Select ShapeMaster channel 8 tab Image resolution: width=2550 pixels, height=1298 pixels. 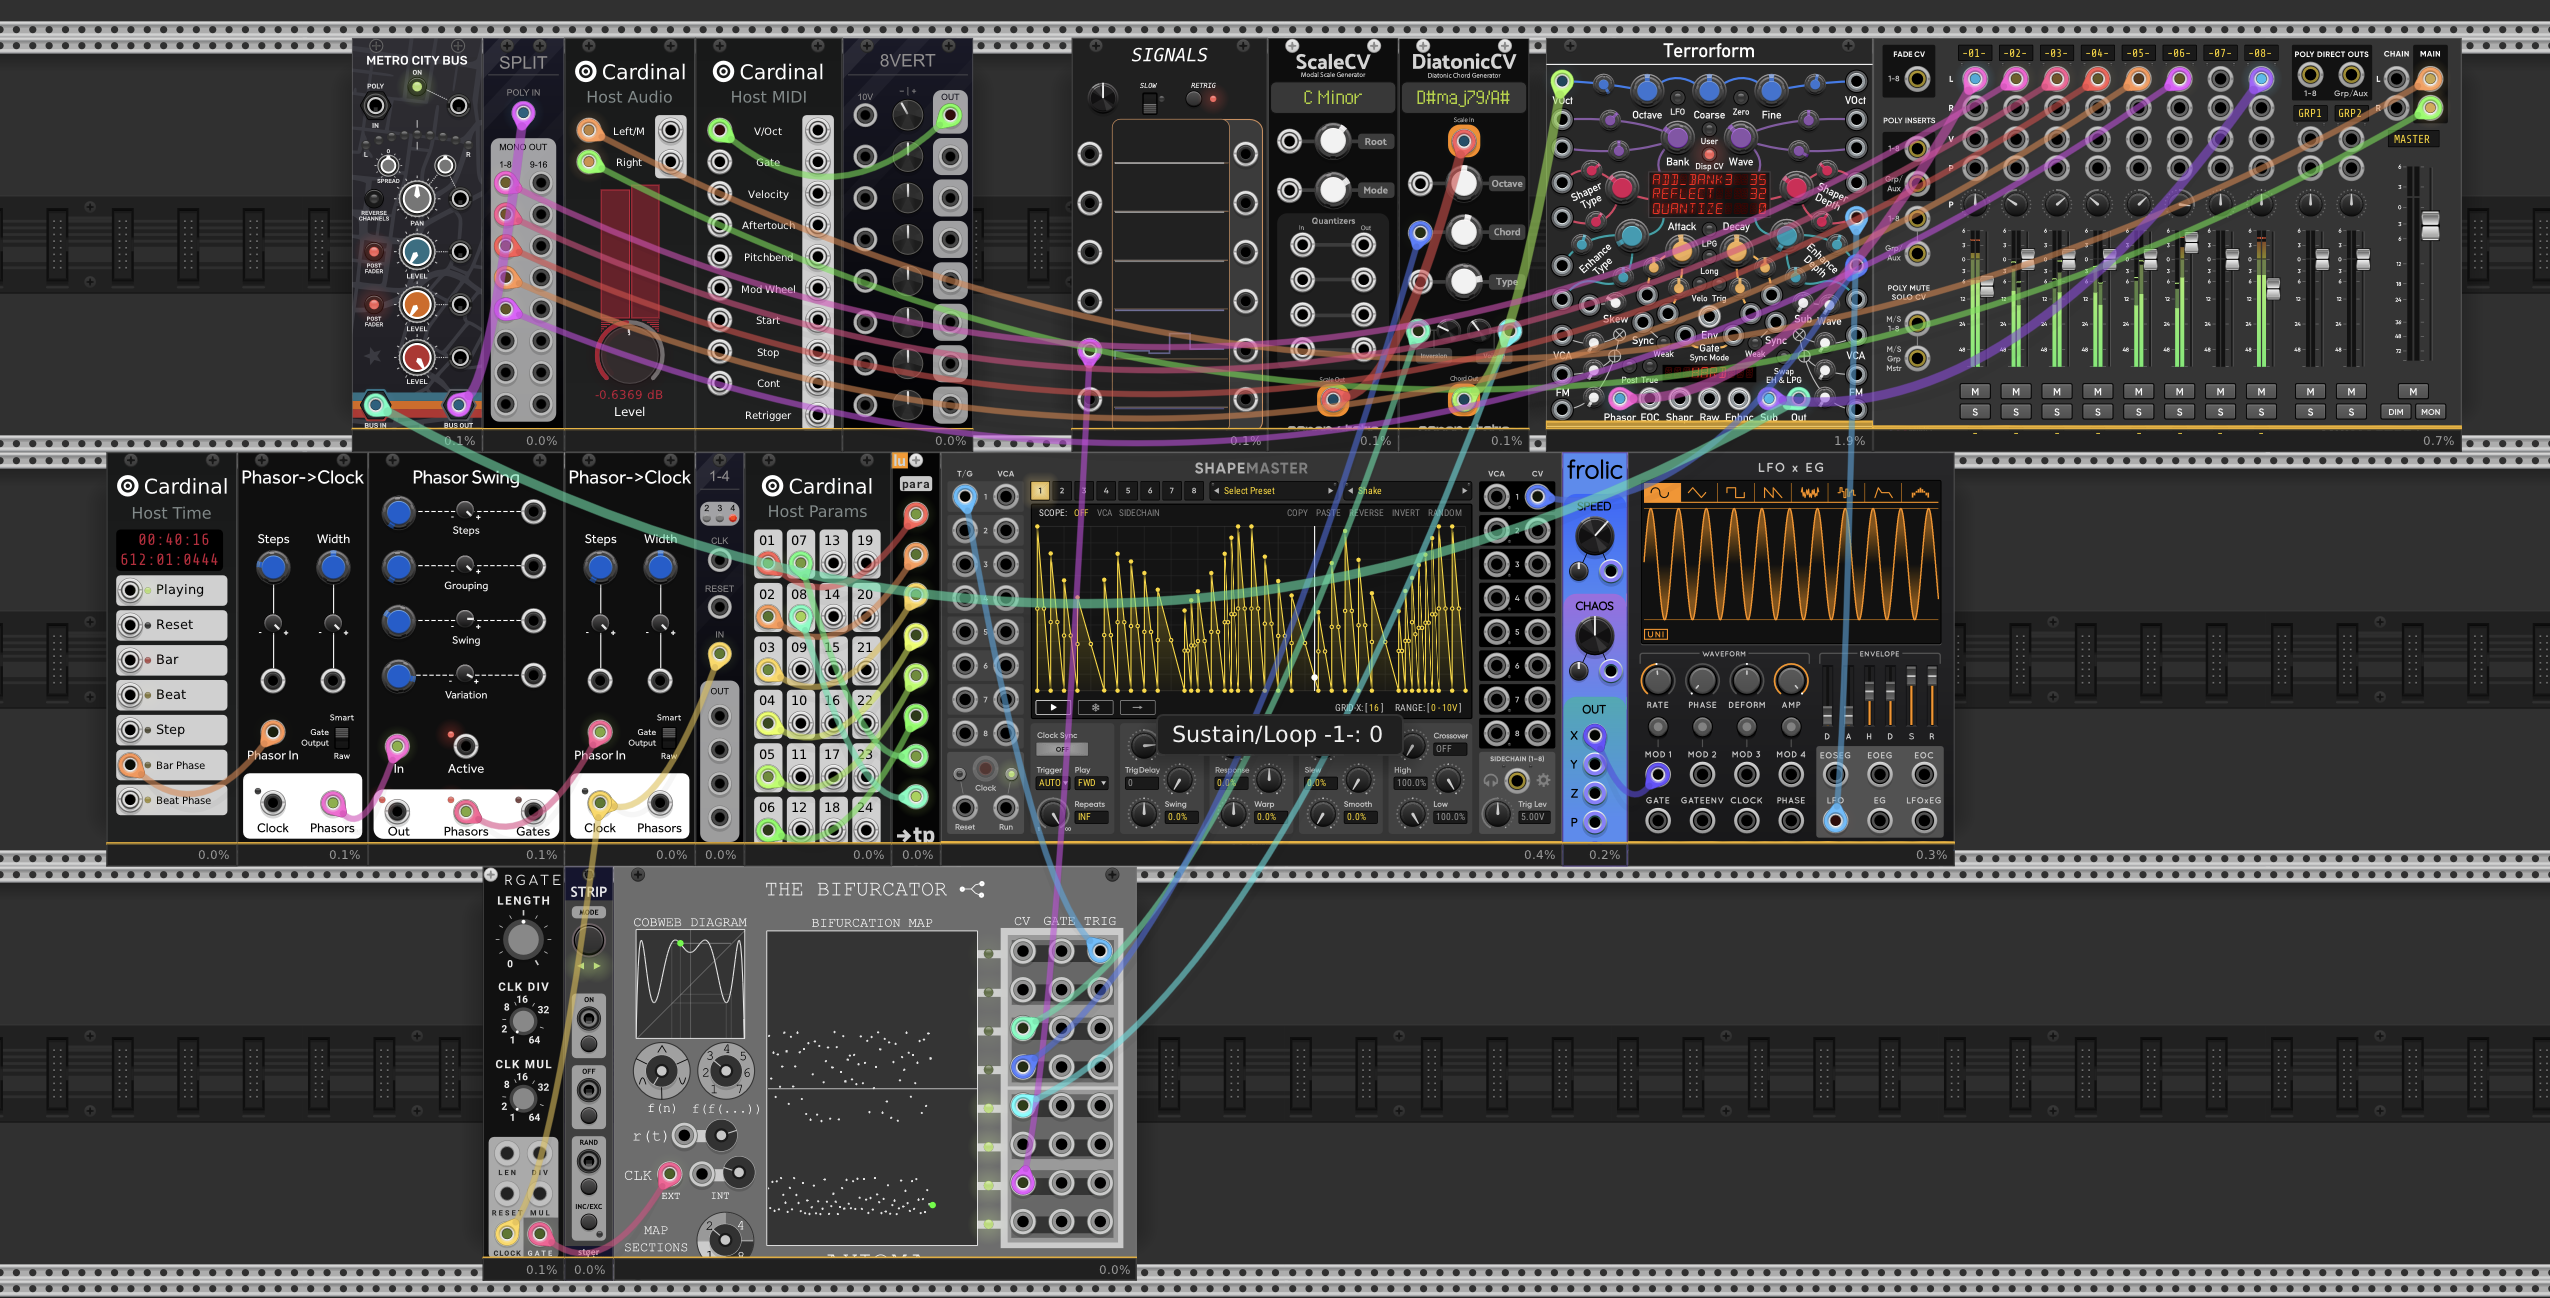tap(1194, 491)
